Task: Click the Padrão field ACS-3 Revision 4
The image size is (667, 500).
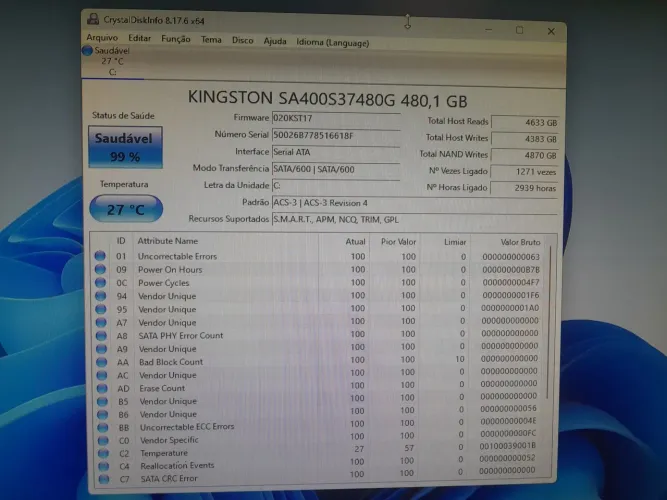Action: coord(414,203)
